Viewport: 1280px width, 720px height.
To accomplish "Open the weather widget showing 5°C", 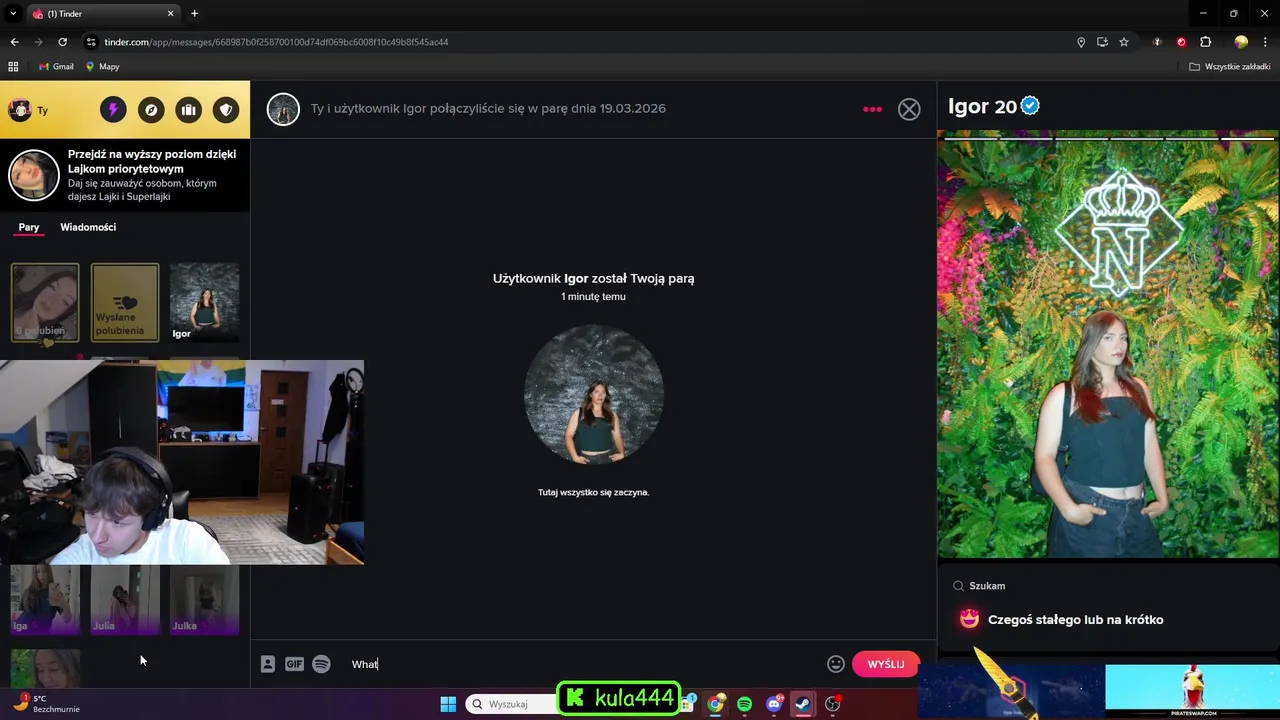I will click(46, 704).
